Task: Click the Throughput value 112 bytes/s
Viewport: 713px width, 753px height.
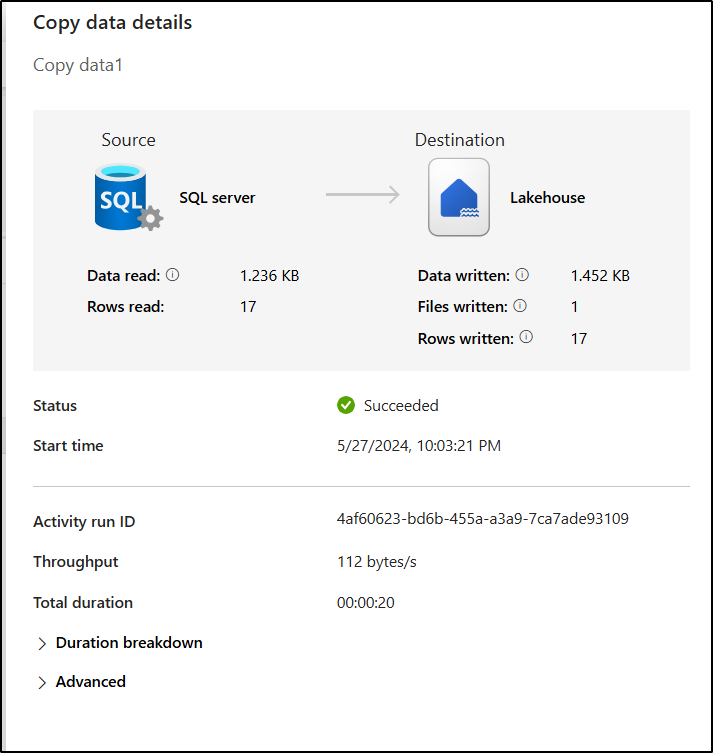Action: click(x=377, y=562)
